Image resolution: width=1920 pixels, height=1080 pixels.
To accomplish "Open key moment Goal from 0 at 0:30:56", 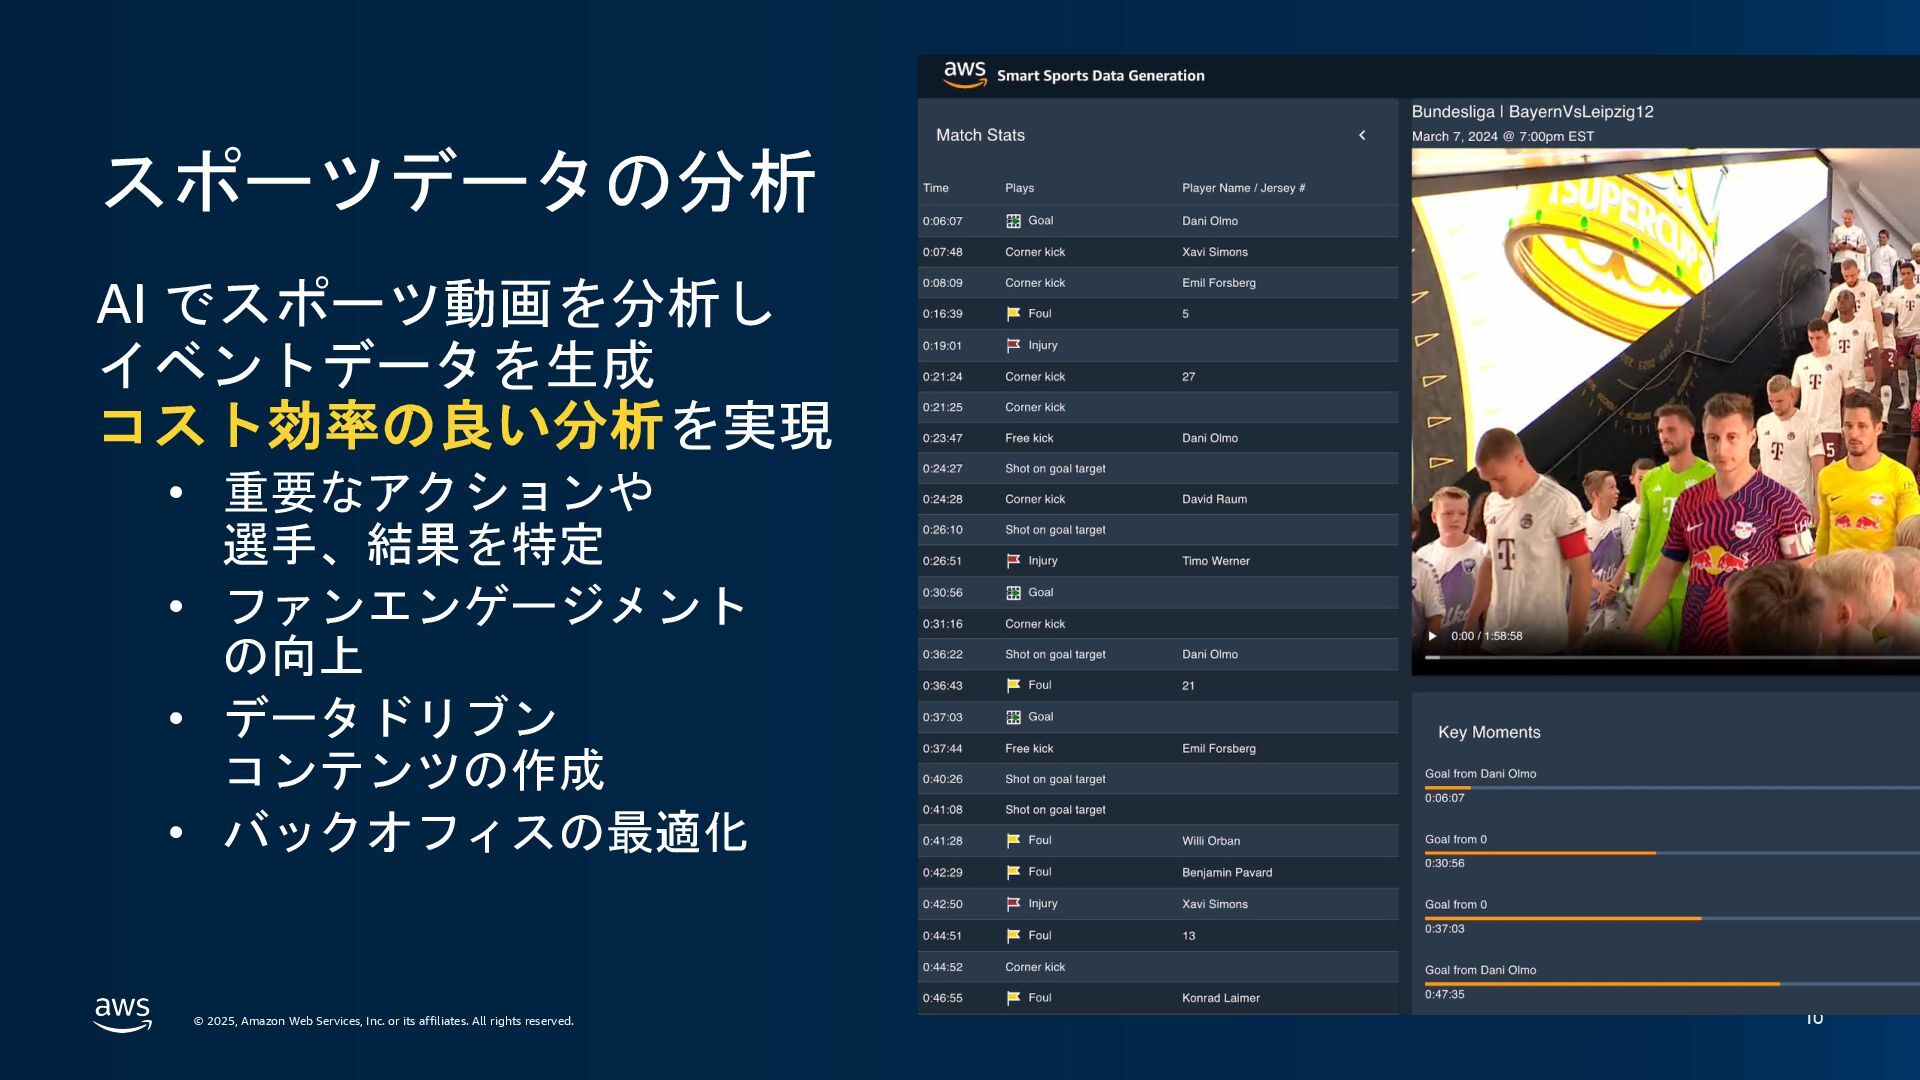I will point(1455,840).
